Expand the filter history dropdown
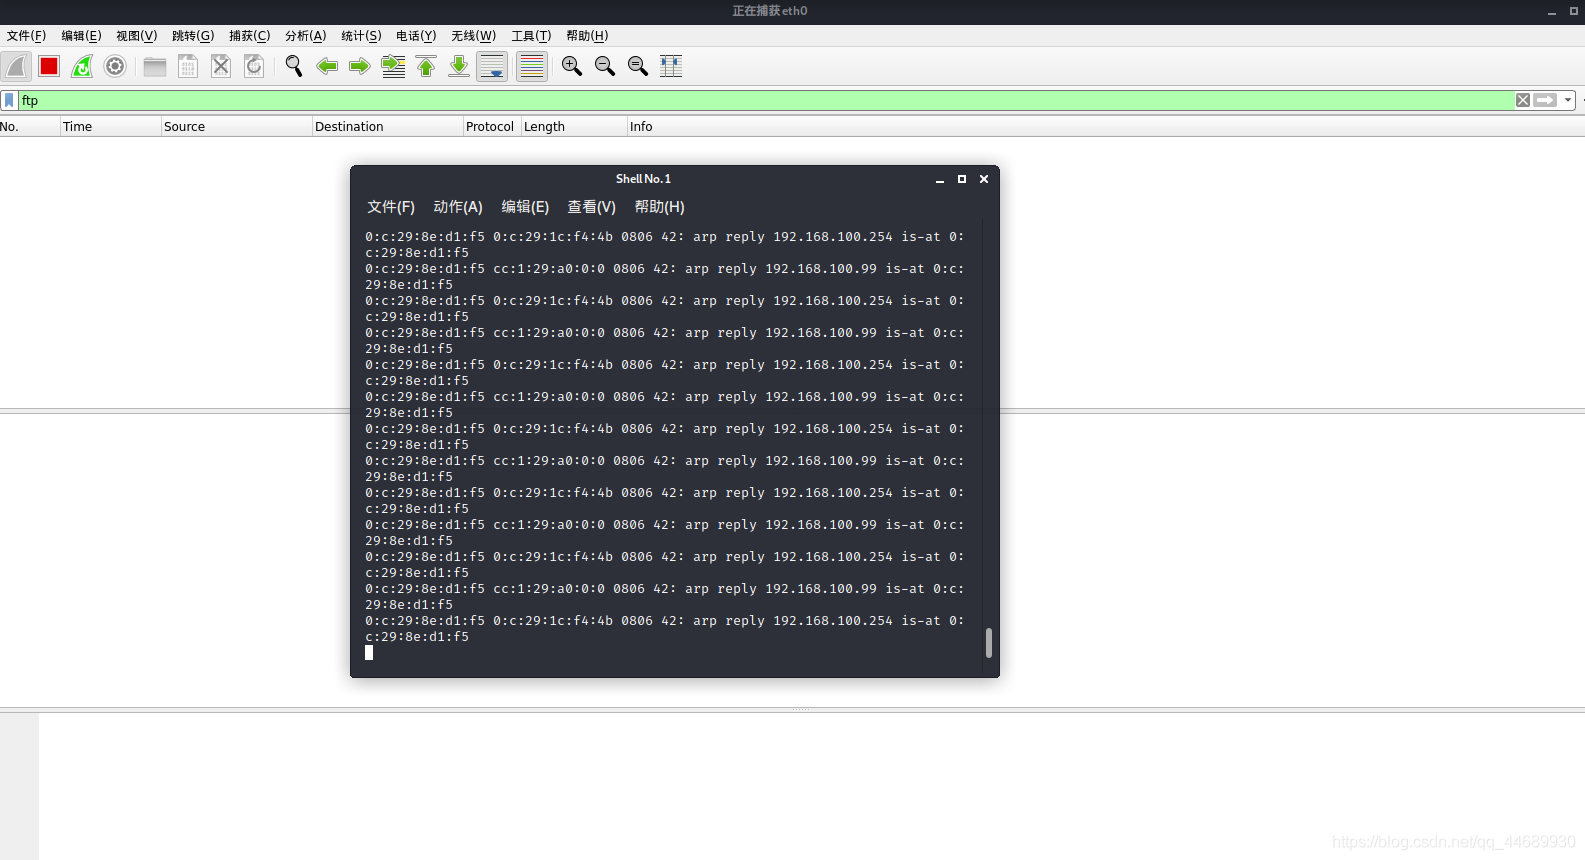This screenshot has width=1585, height=860. point(1568,100)
